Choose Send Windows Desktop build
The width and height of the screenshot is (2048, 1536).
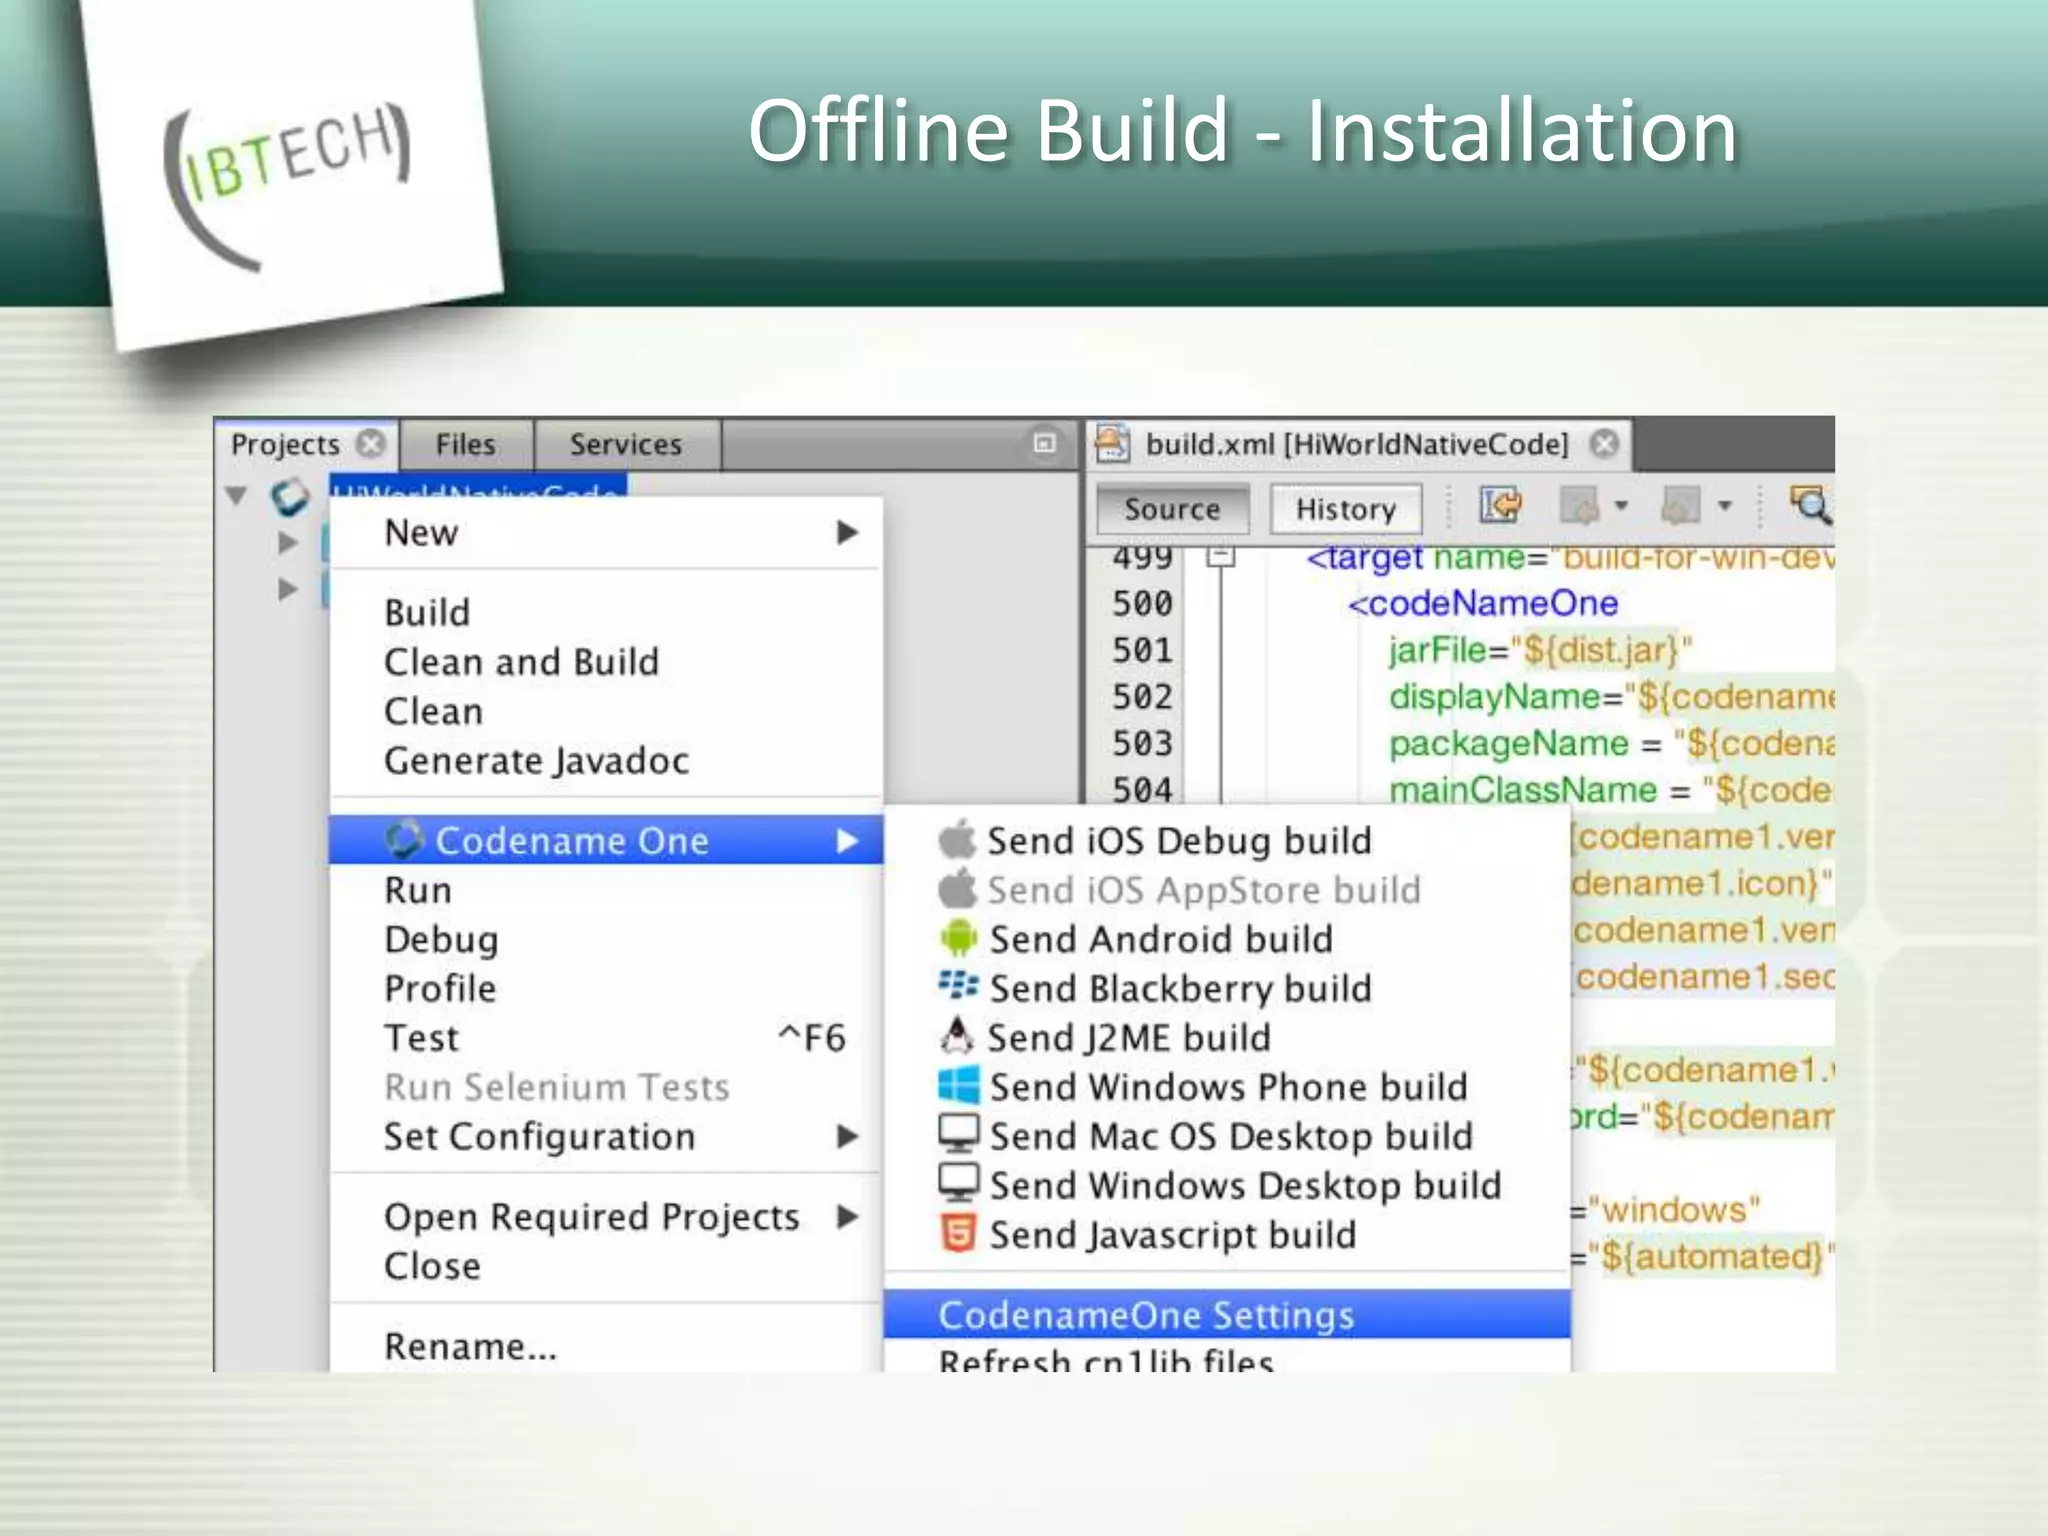tap(1227, 1185)
